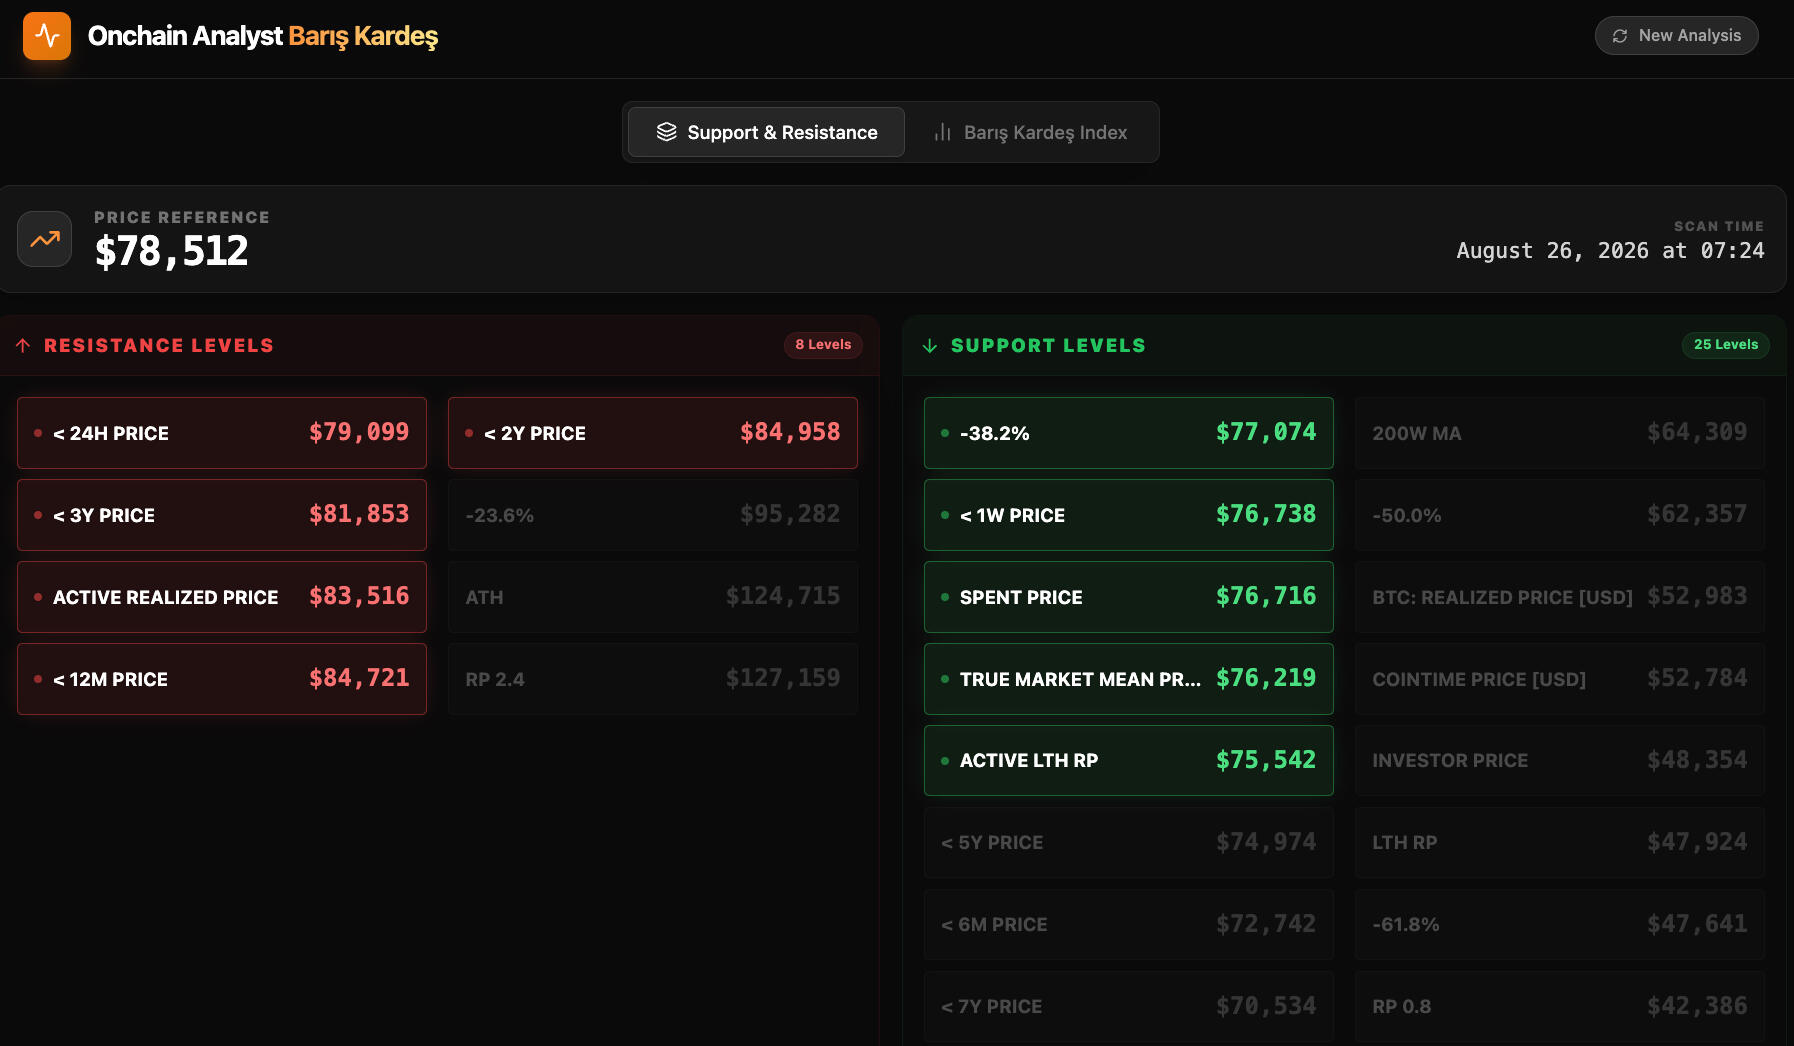Click the orange pulse app logo icon
The width and height of the screenshot is (1794, 1046).
[47, 36]
